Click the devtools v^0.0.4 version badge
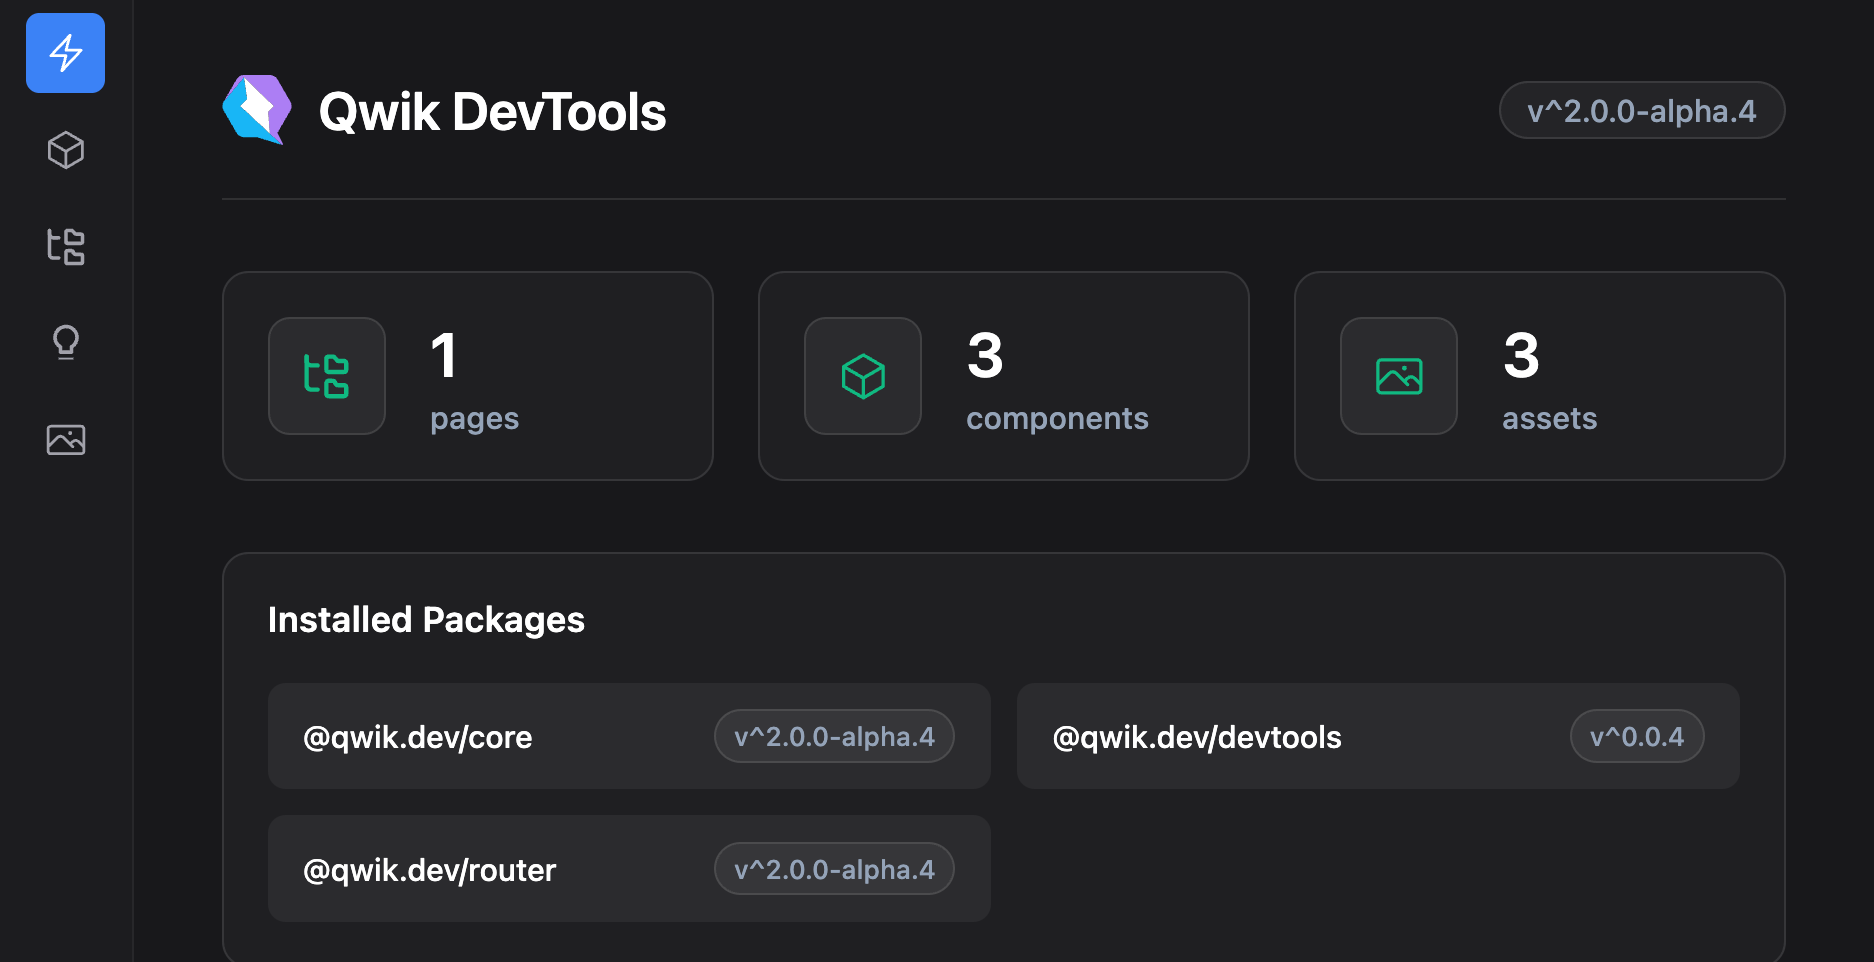This screenshot has height=962, width=1874. pos(1637,737)
